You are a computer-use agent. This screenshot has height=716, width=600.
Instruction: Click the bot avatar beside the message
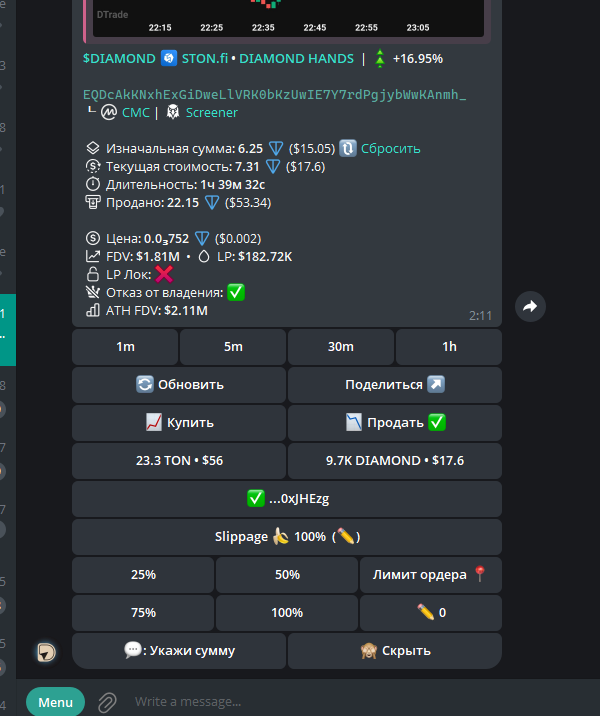[x=46, y=652]
